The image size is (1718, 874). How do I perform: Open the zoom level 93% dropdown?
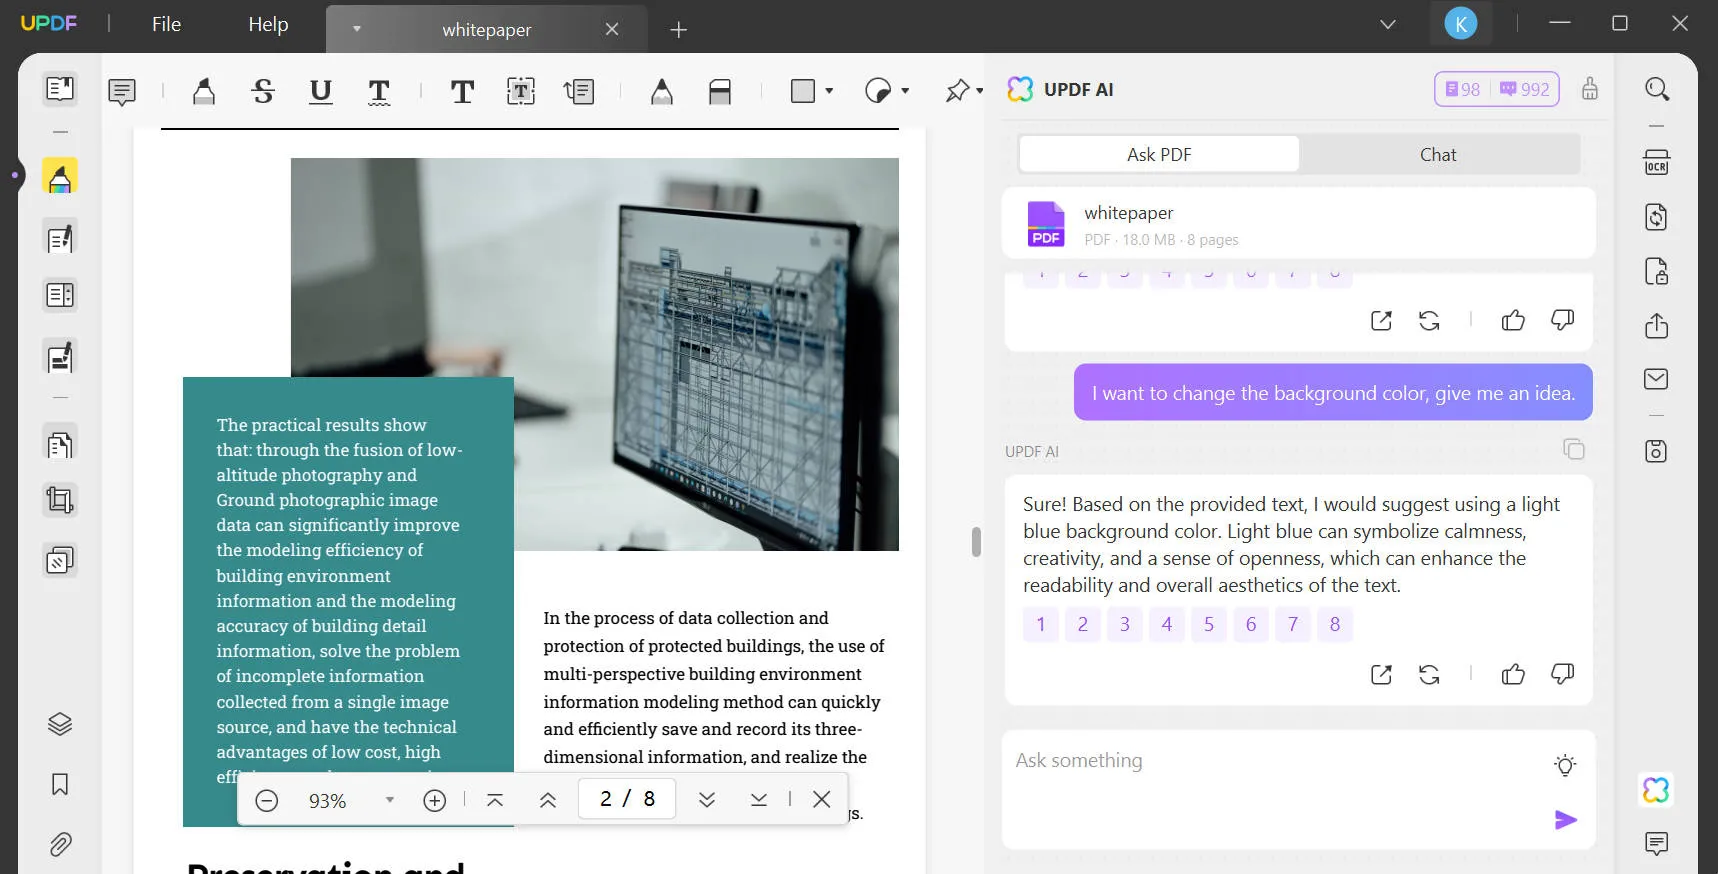click(390, 800)
